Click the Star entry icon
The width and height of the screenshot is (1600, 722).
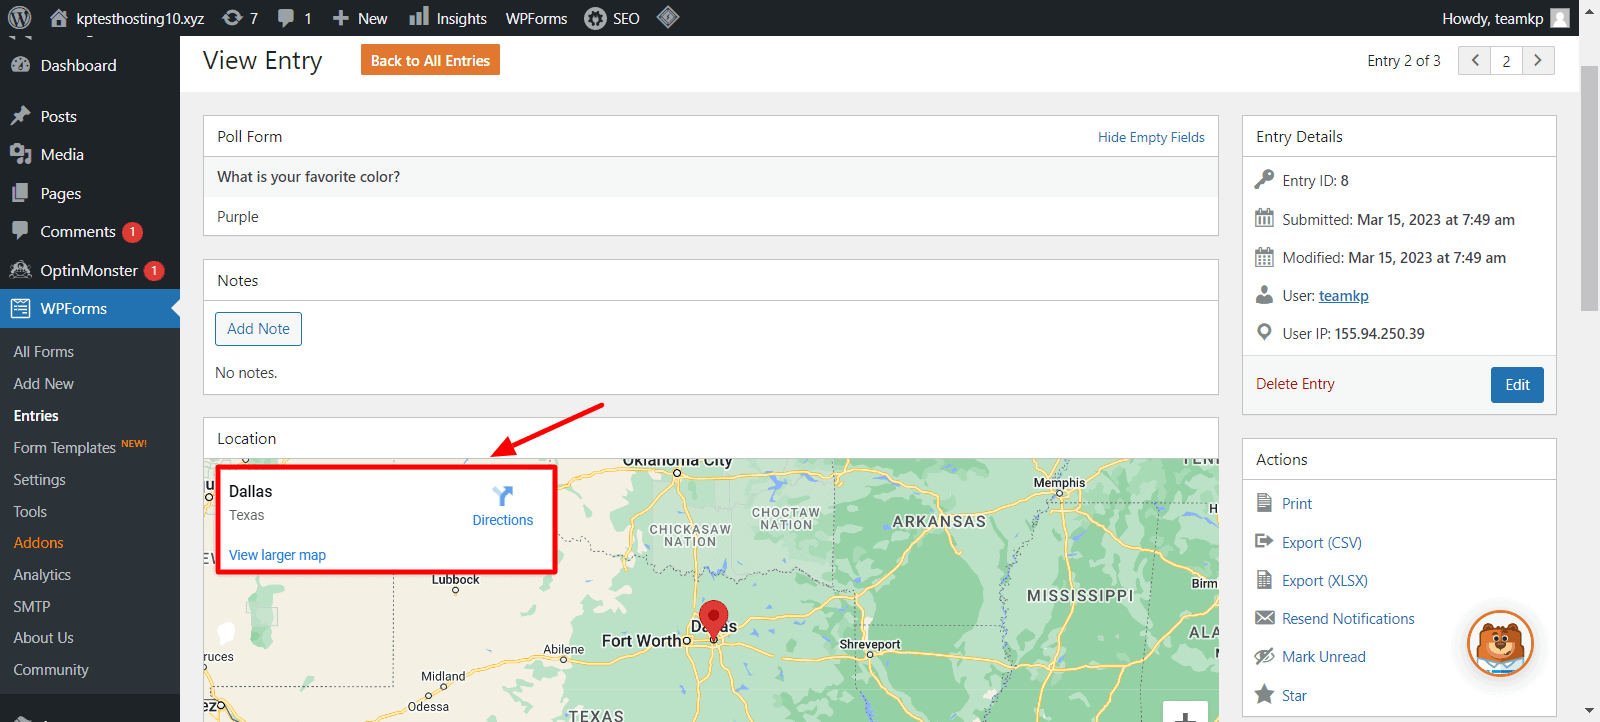(1265, 695)
